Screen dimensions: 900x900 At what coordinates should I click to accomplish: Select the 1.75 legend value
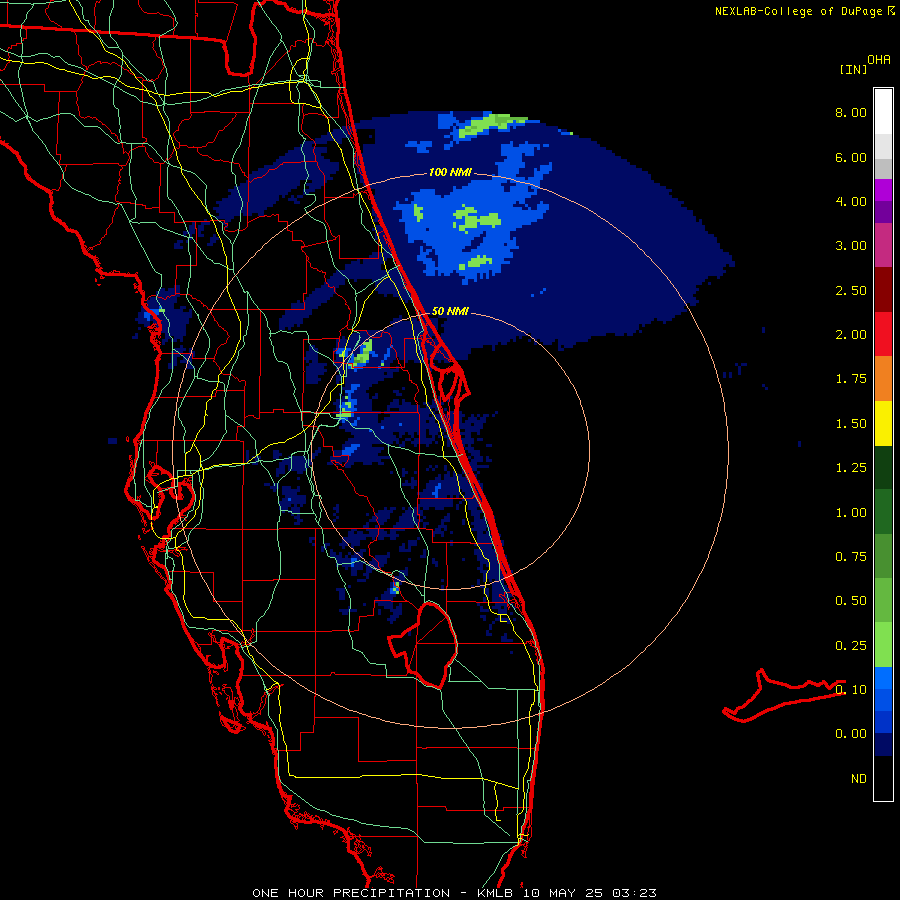[851, 379]
